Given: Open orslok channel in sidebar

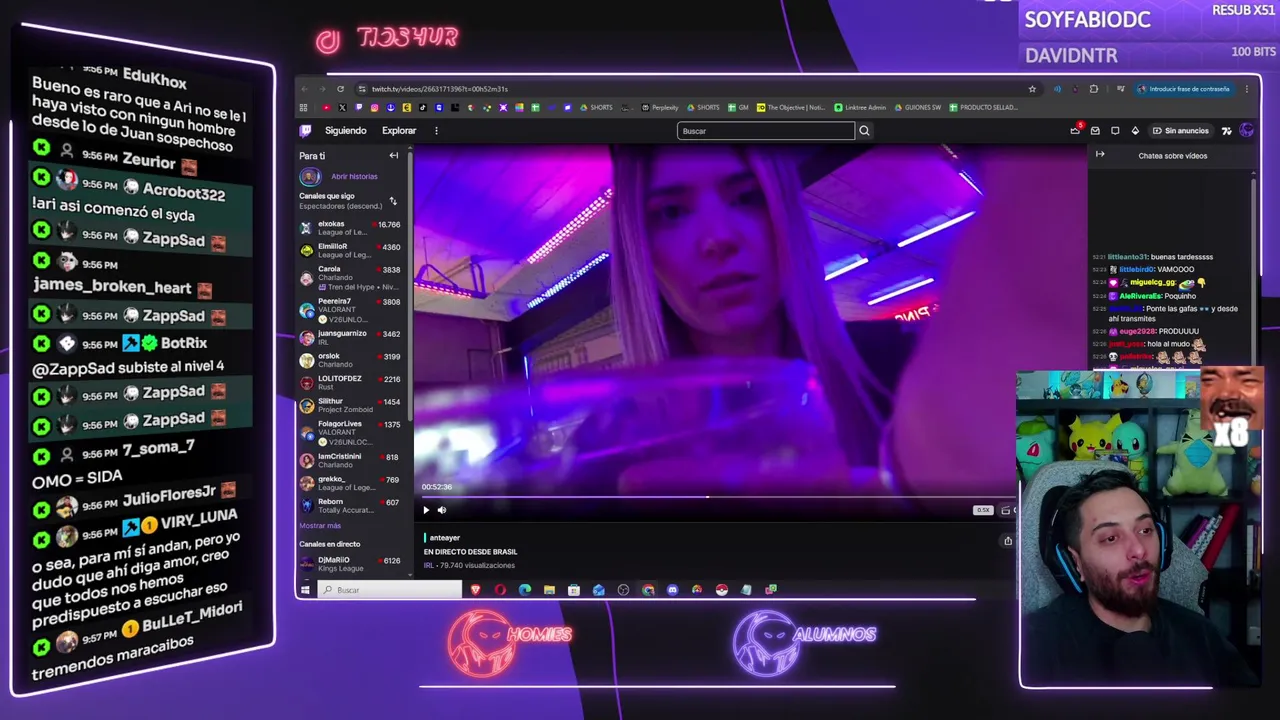Looking at the screenshot, I should (350, 360).
